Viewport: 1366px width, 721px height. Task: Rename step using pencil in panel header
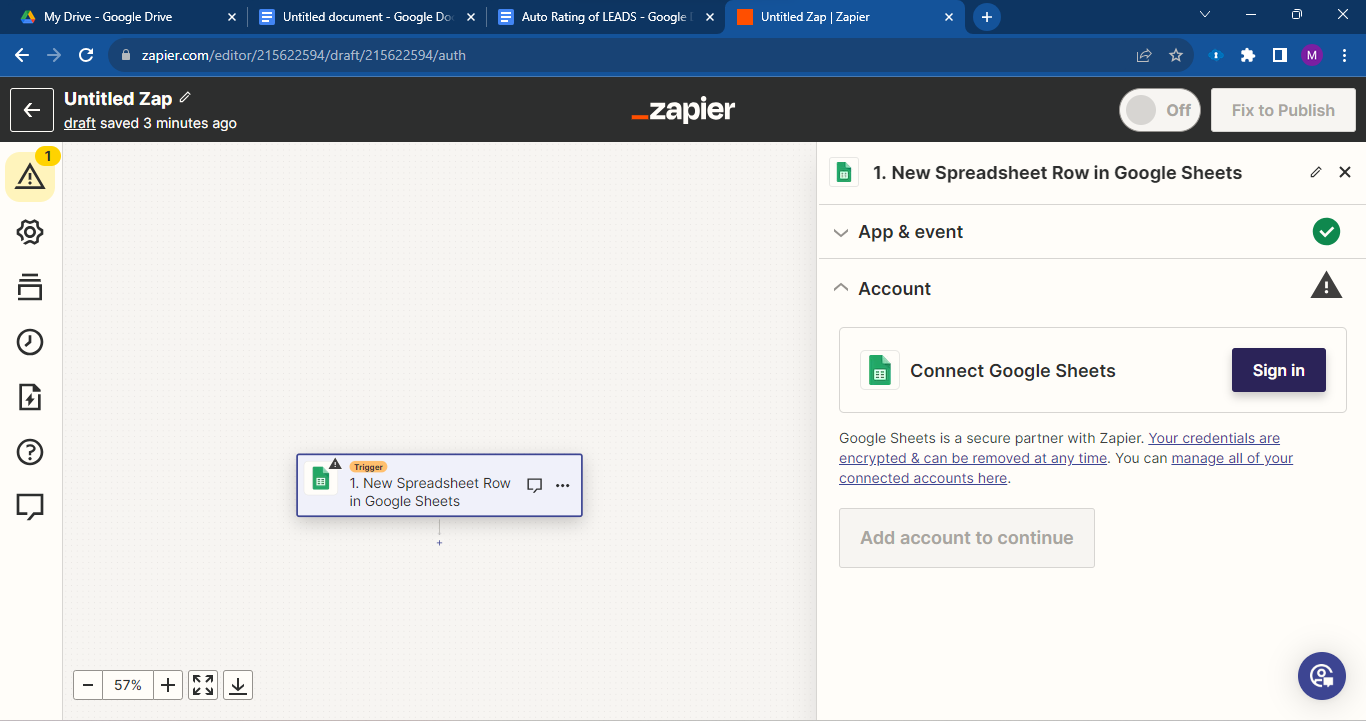(x=1316, y=172)
